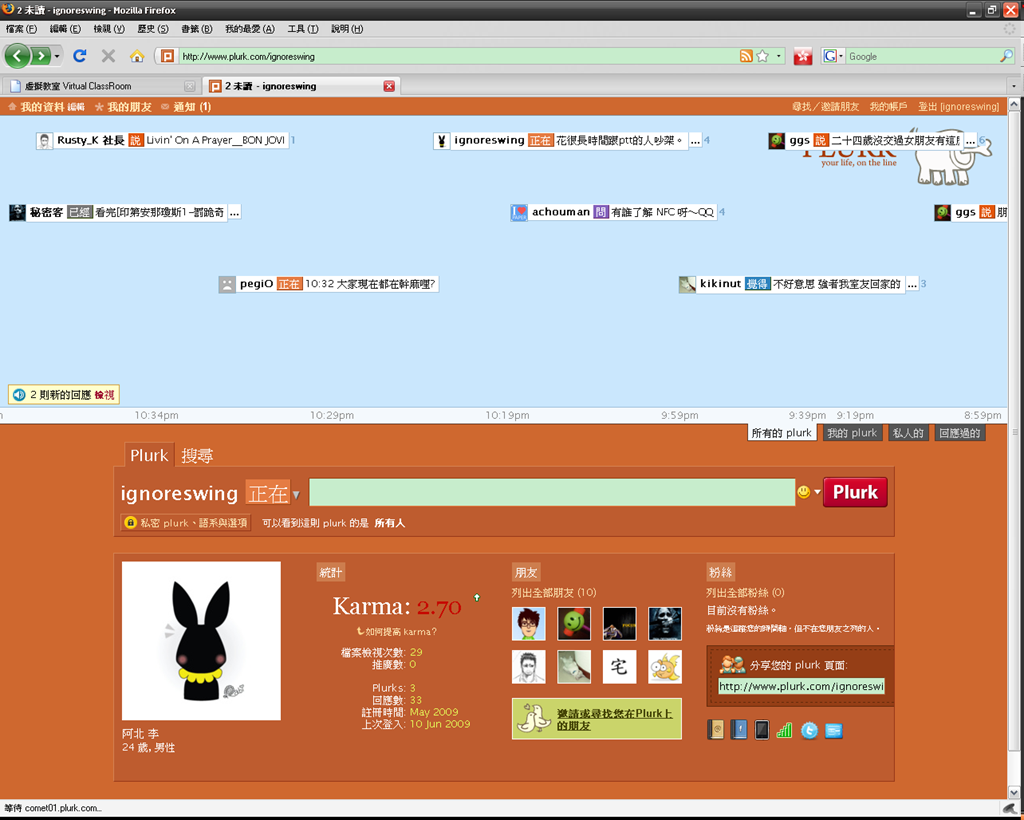Viewport: 1024px width, 820px height.
Task: Close the ignoreswing browser tab
Action: pos(389,86)
